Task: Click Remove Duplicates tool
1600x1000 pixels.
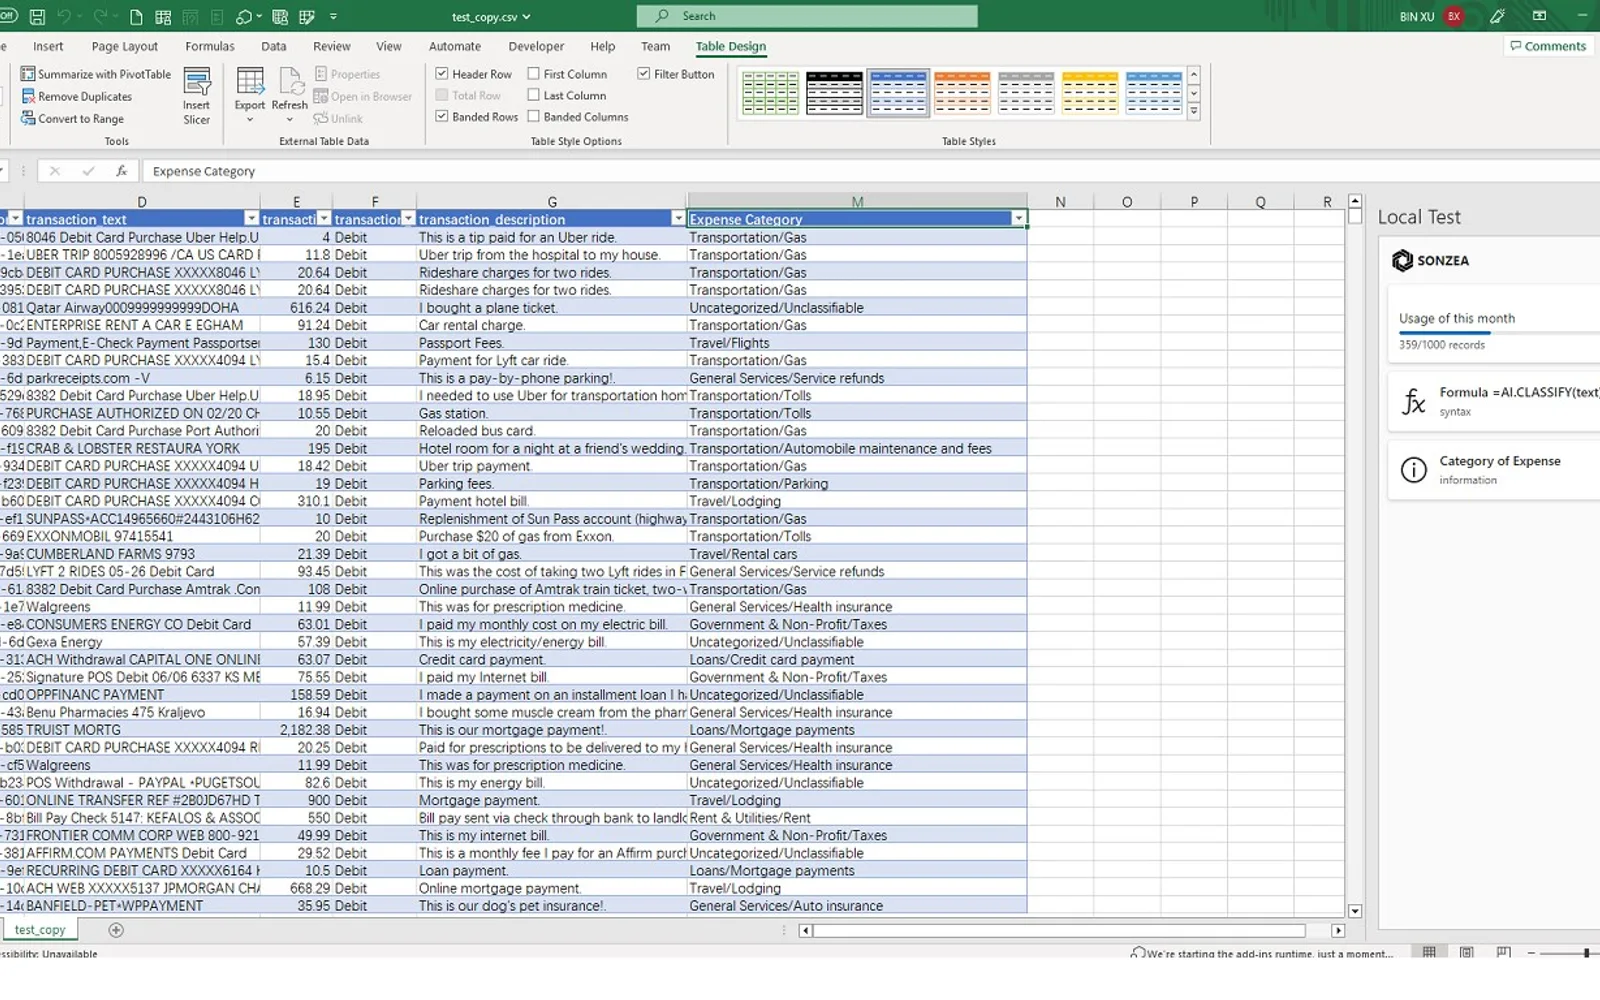Action: [77, 97]
